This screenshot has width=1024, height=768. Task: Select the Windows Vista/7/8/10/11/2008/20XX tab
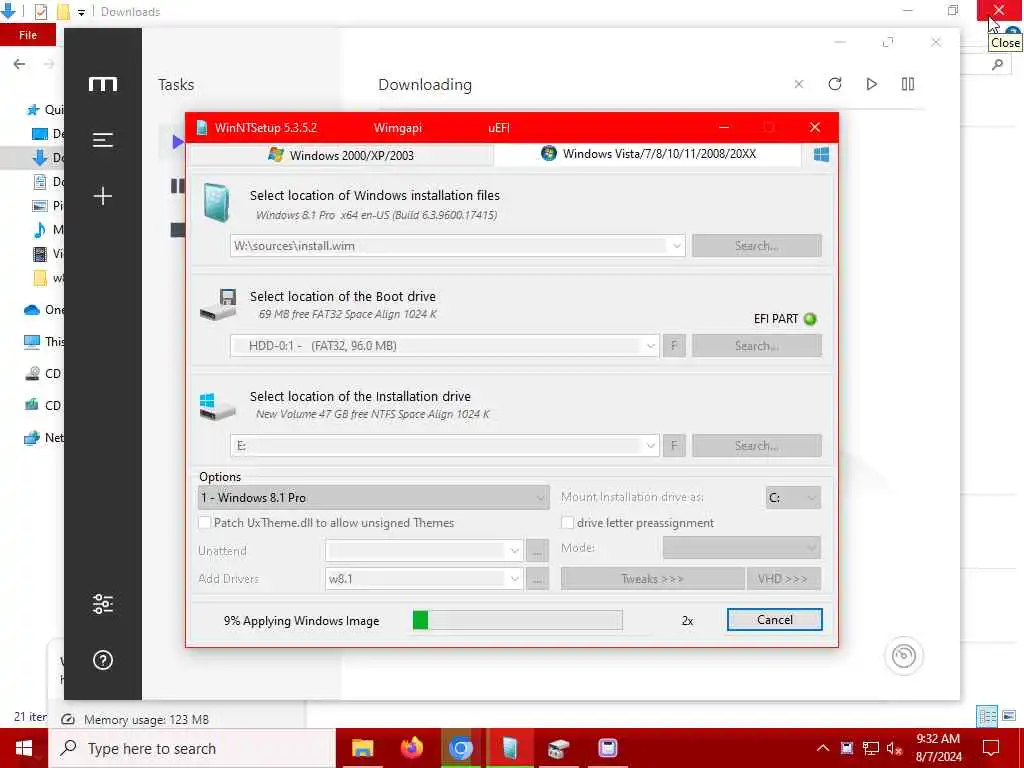(648, 154)
